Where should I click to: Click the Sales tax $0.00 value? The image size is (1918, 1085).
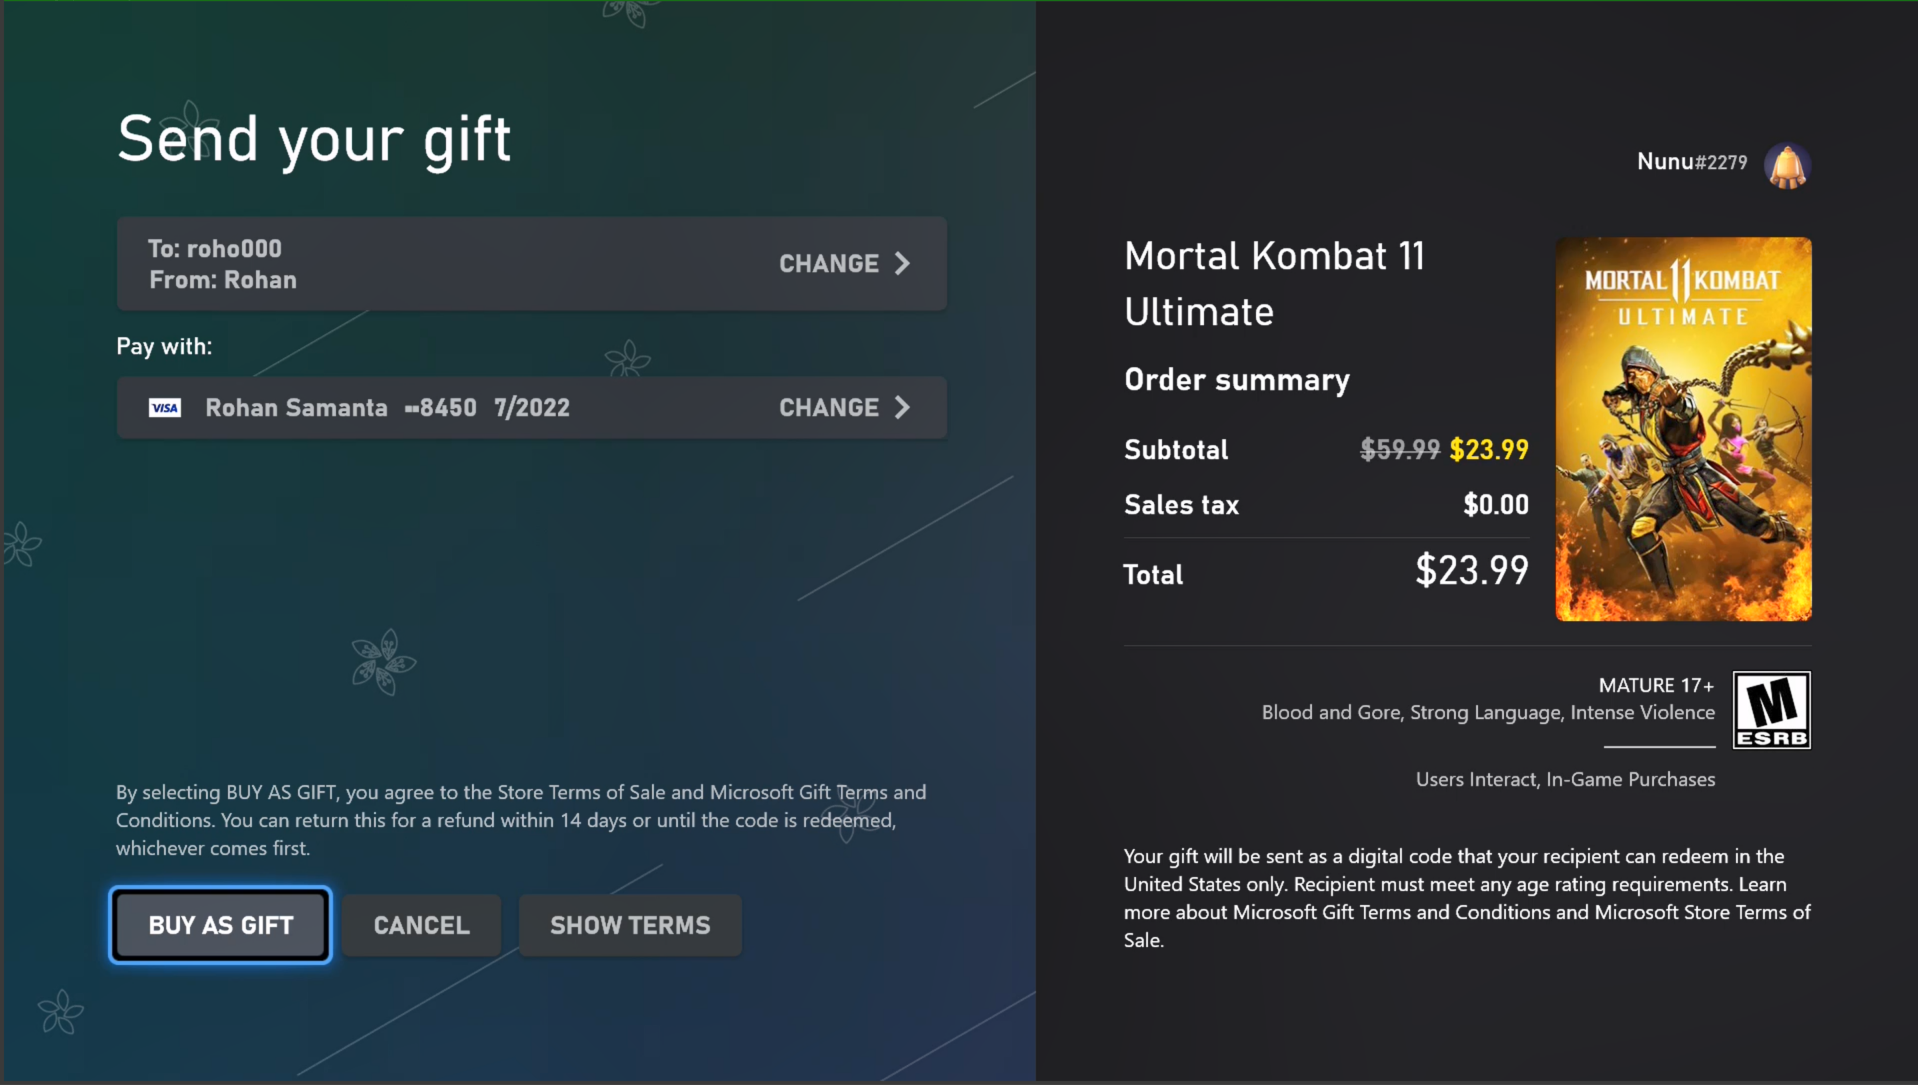pos(1496,505)
